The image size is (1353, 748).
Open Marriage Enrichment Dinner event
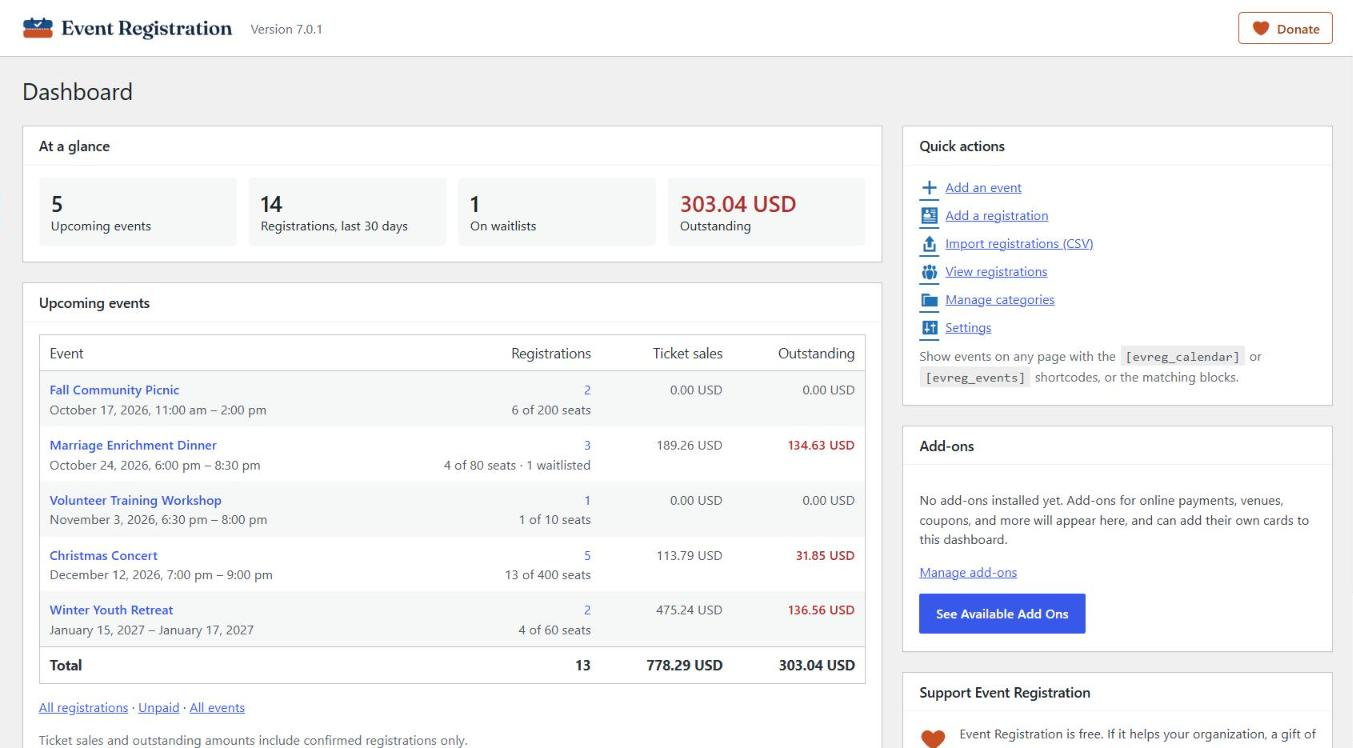[133, 445]
